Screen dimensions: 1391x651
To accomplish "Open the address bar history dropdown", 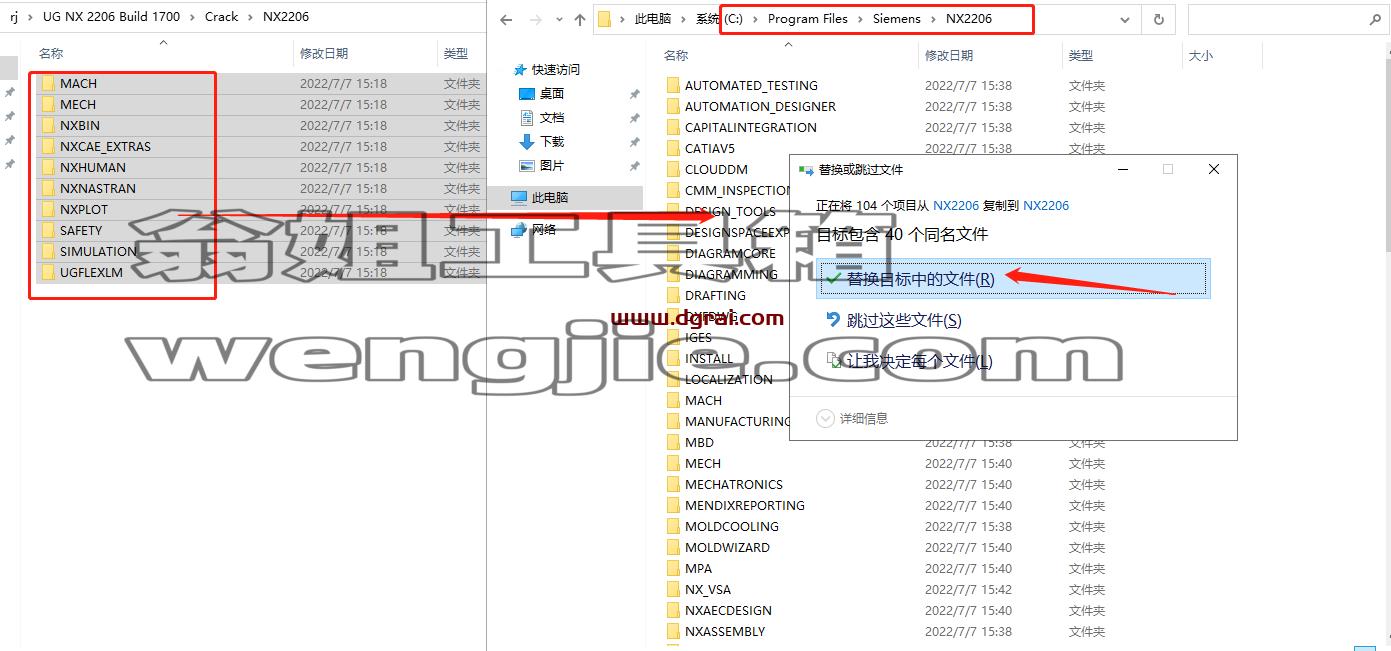I will click(x=1126, y=19).
